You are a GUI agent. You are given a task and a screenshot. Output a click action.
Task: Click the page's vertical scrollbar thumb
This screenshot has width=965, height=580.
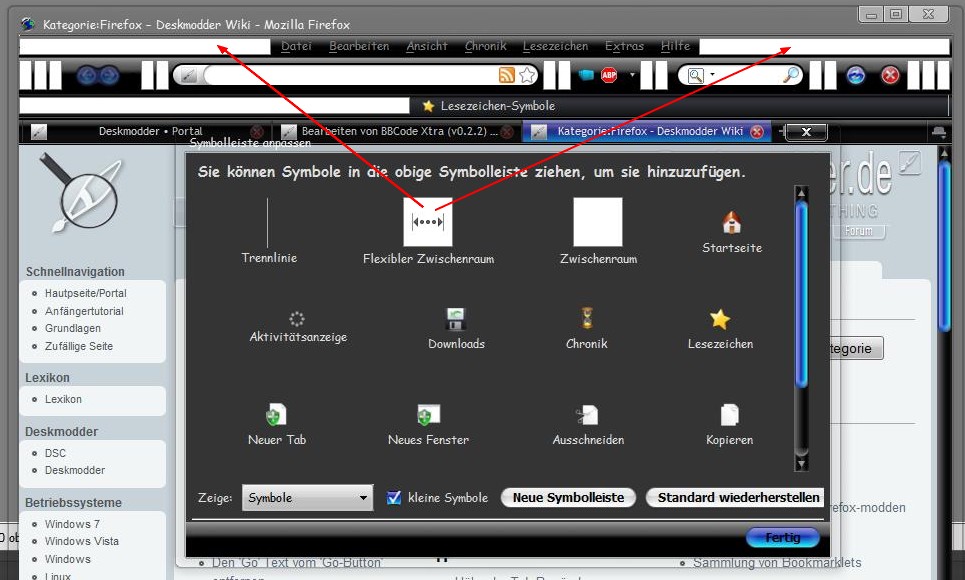(944, 246)
